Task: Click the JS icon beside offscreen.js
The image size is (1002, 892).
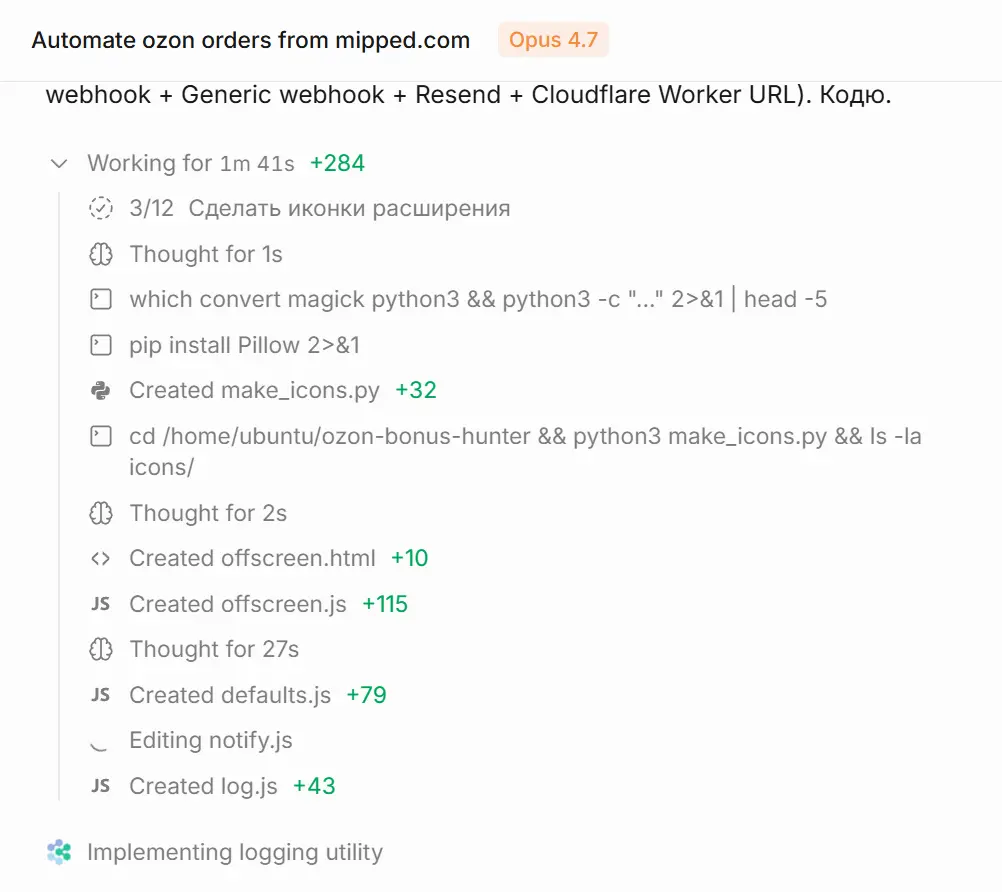Action: [x=101, y=604]
